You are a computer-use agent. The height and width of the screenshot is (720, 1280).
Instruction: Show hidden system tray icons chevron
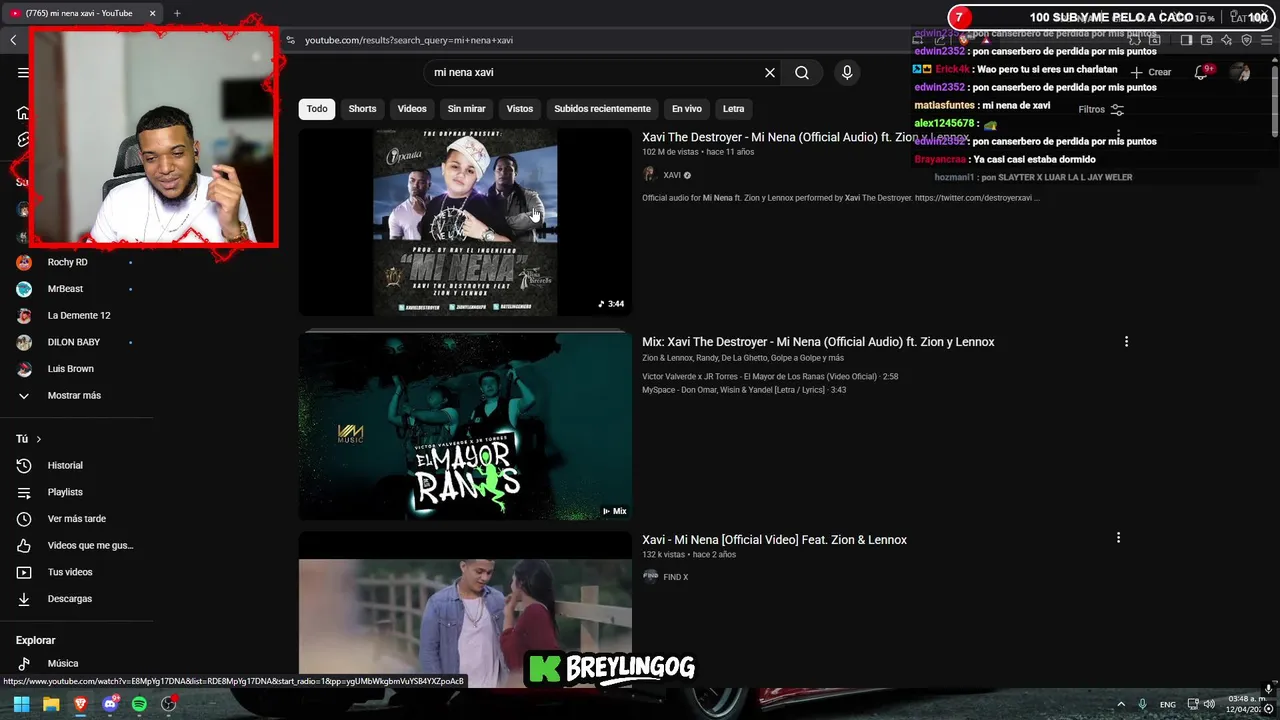tap(1121, 704)
